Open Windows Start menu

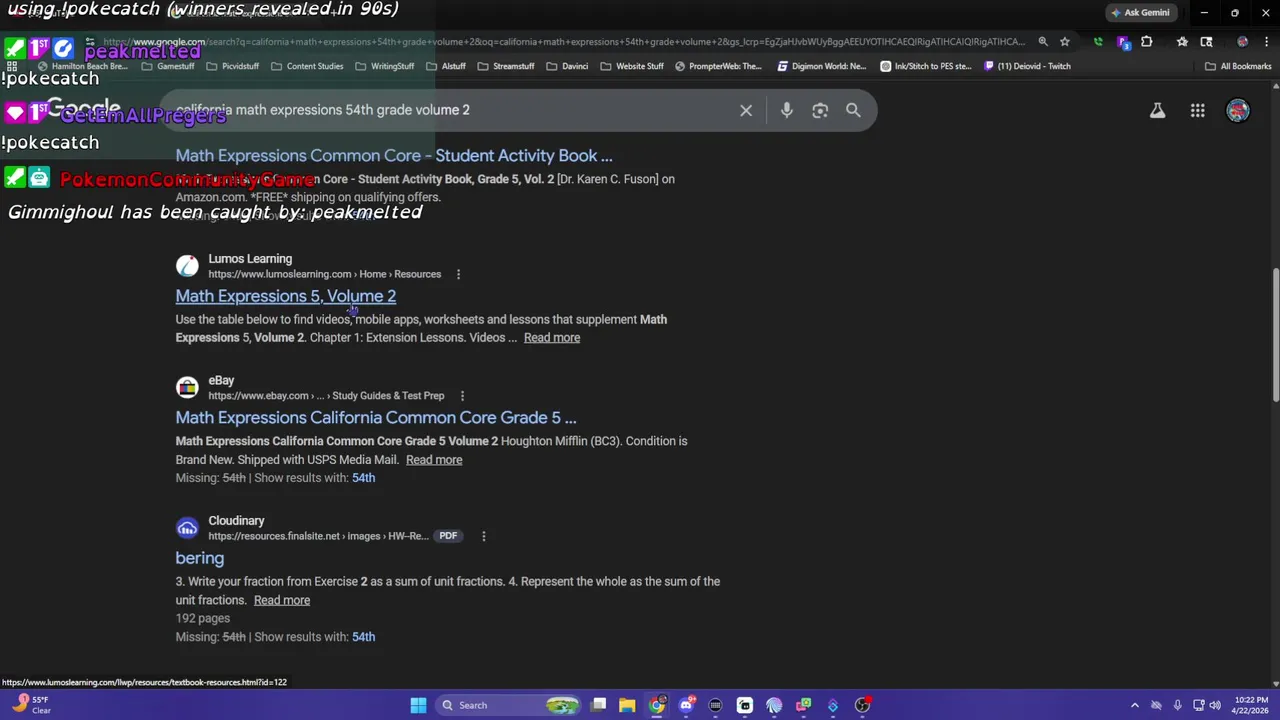(418, 705)
